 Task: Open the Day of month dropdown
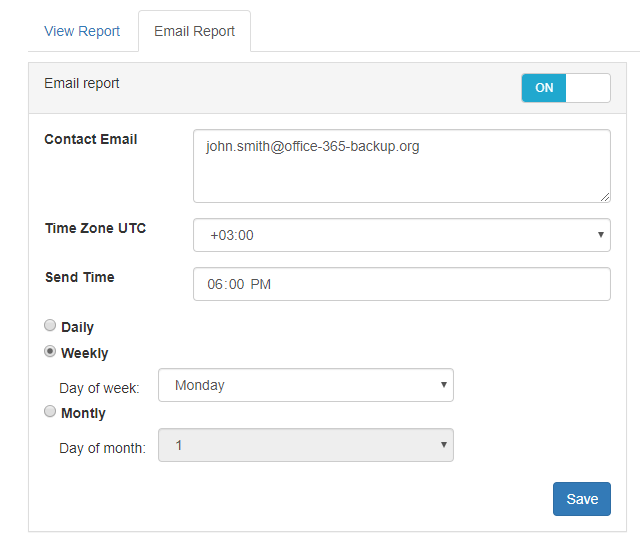pyautogui.click(x=306, y=445)
